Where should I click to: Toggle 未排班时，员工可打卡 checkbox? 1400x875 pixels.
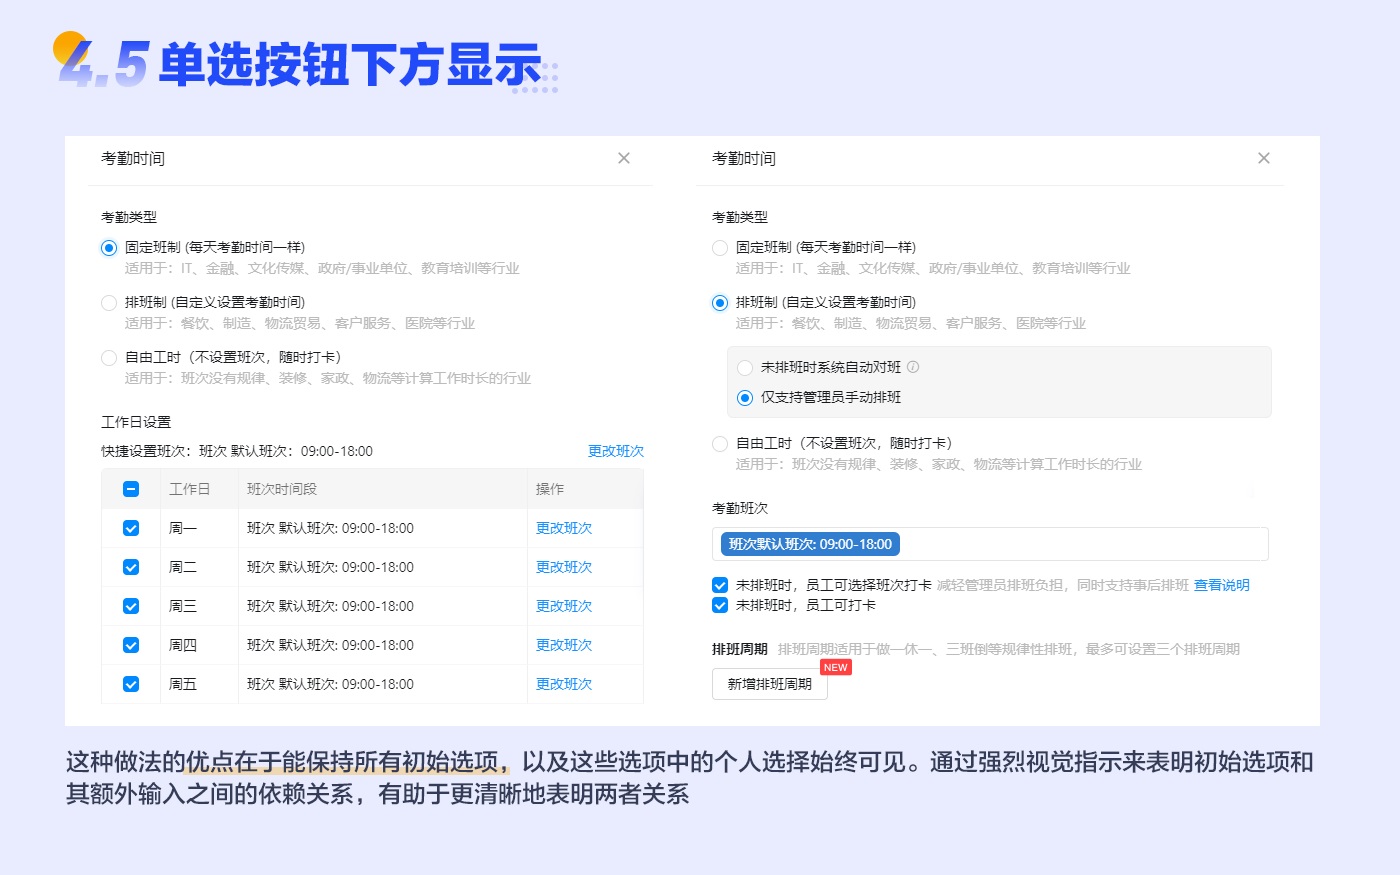[720, 605]
